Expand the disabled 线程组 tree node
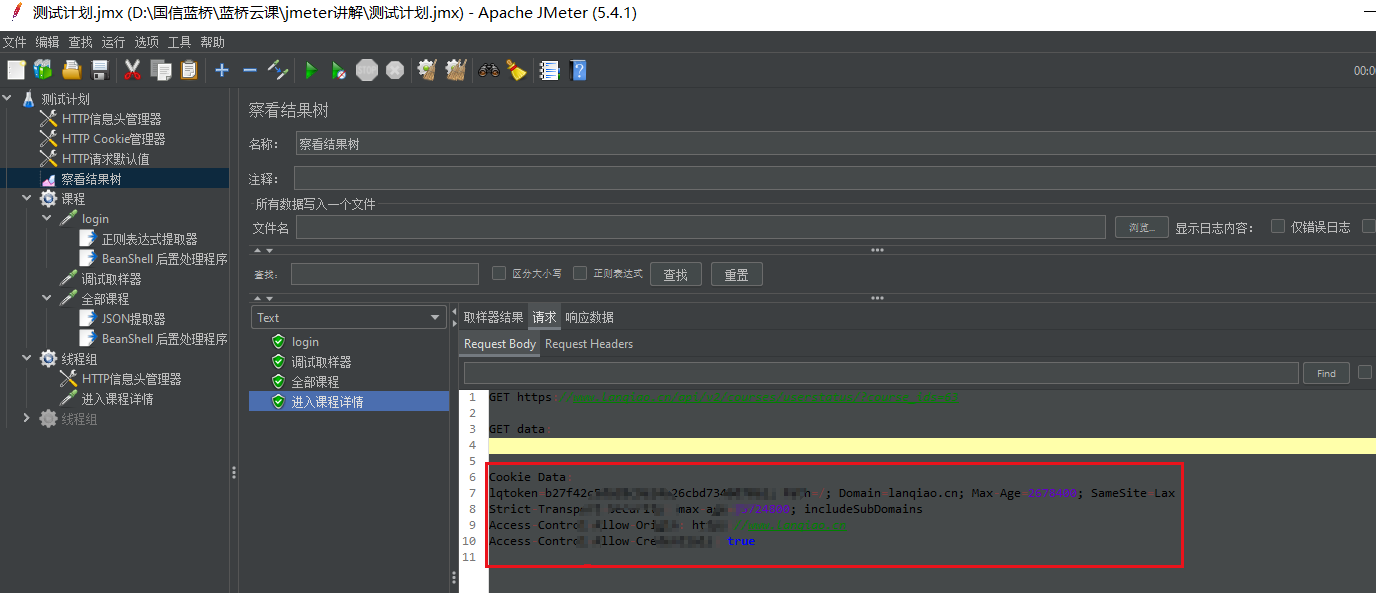The width and height of the screenshot is (1376, 593). 27,419
